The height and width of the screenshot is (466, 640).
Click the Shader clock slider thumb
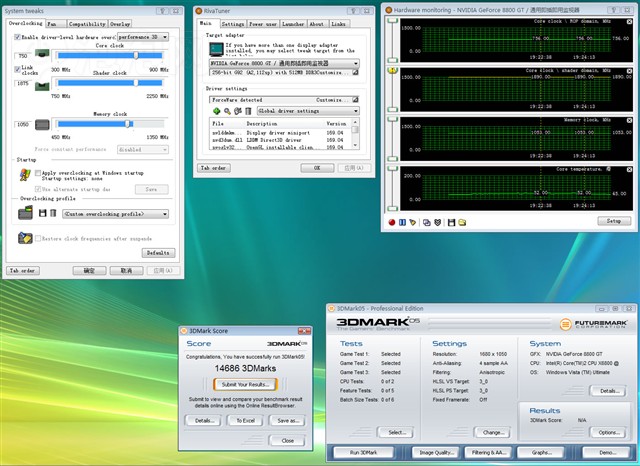(x=136, y=83)
